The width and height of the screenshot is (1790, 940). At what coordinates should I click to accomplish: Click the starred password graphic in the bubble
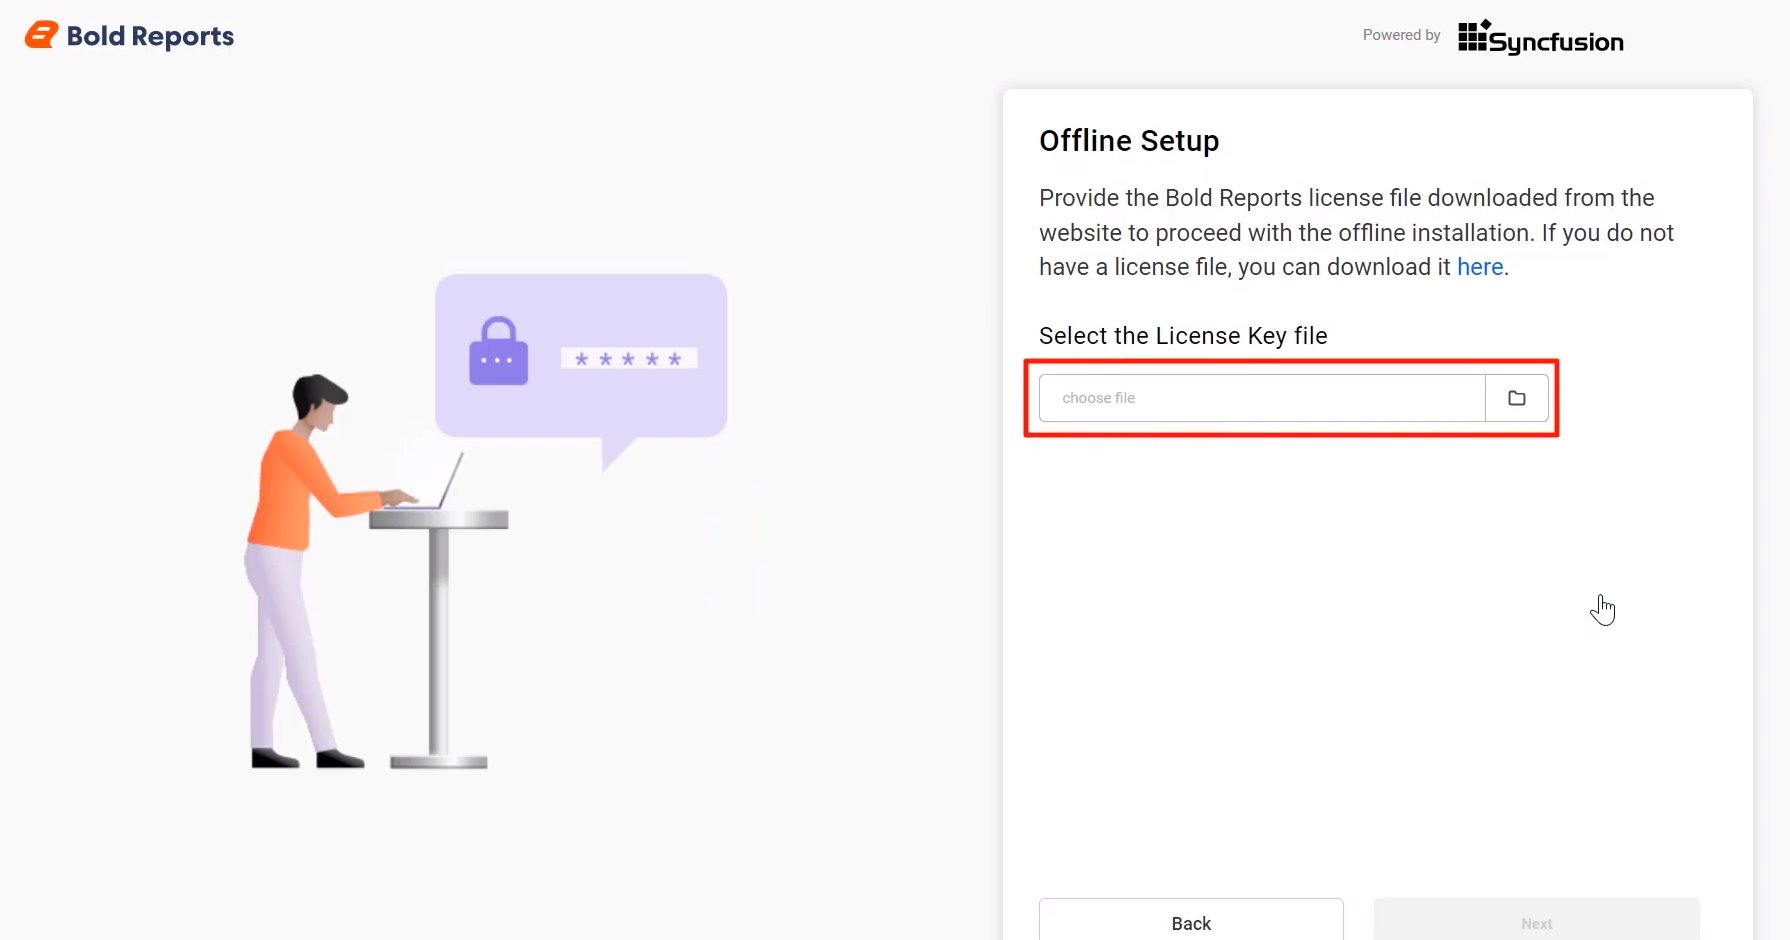pos(629,357)
